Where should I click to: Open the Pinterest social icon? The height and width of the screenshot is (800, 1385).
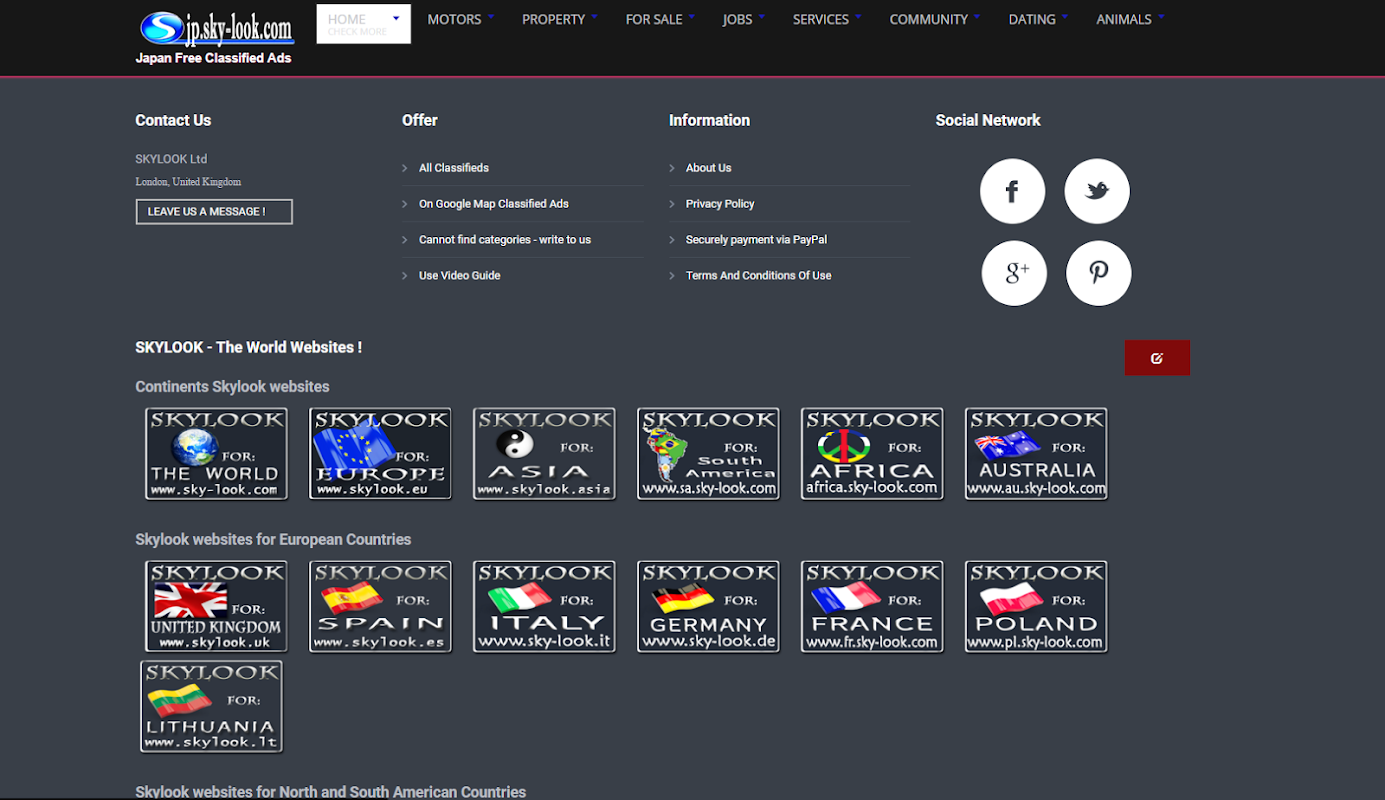[1098, 273]
